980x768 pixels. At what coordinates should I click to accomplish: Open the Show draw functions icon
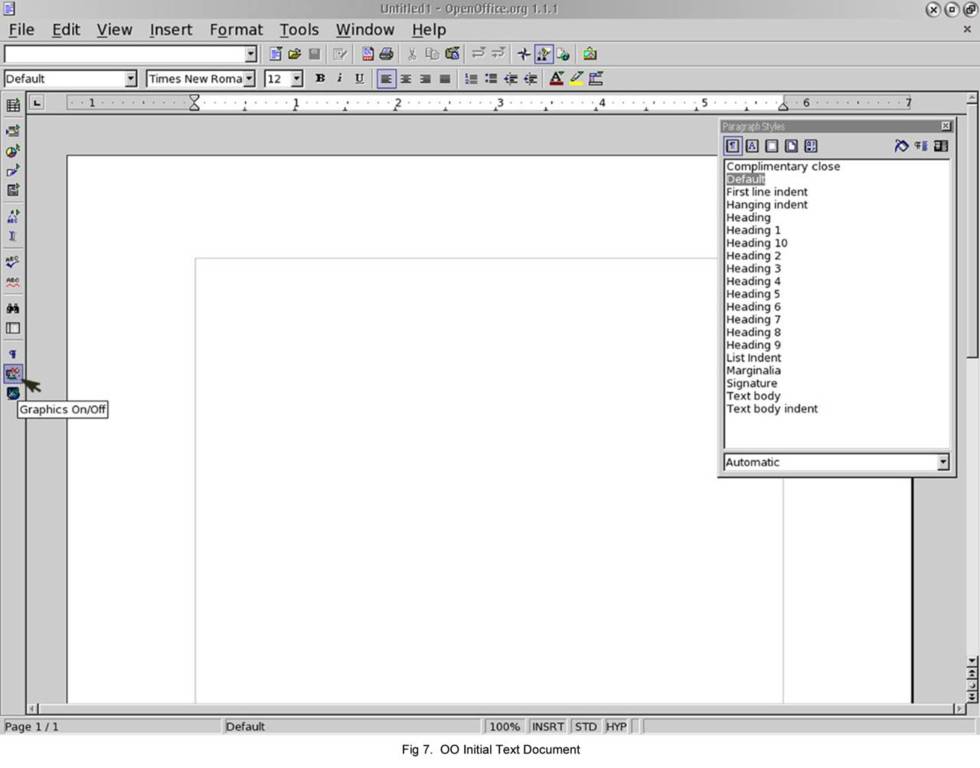pyautogui.click(x=13, y=171)
